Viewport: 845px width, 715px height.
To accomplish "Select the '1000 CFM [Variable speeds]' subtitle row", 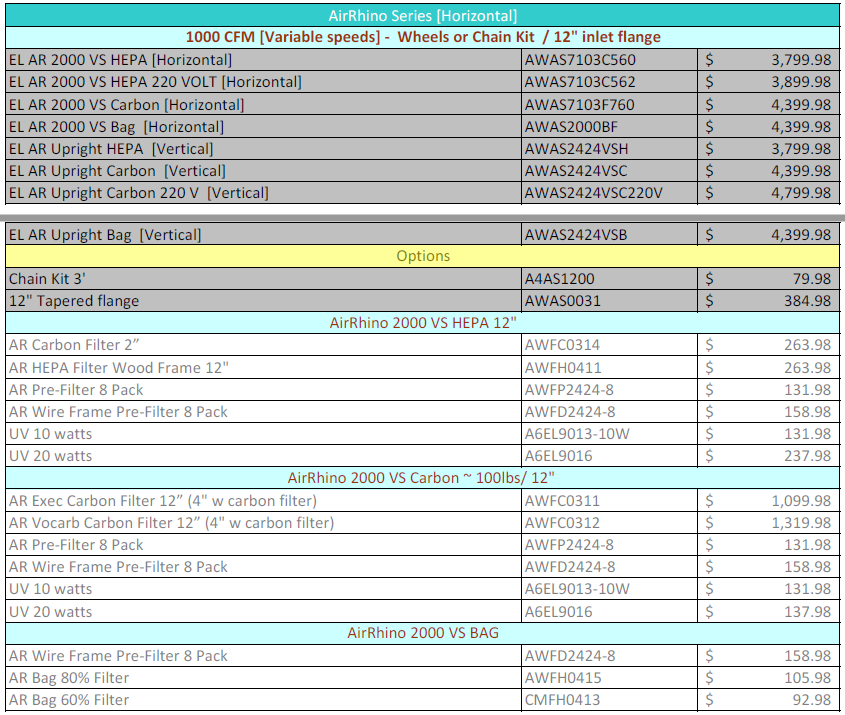I will tap(422, 37).
